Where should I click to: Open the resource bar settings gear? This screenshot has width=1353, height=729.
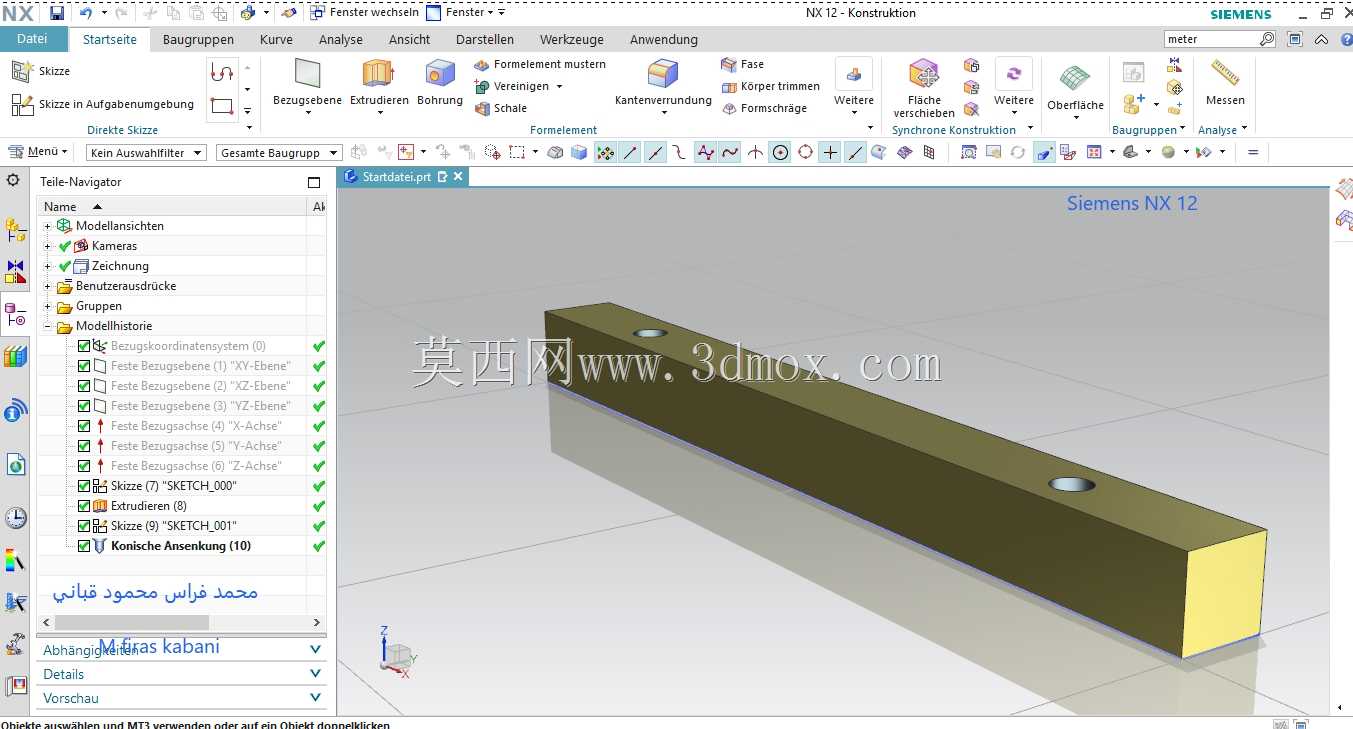point(13,180)
